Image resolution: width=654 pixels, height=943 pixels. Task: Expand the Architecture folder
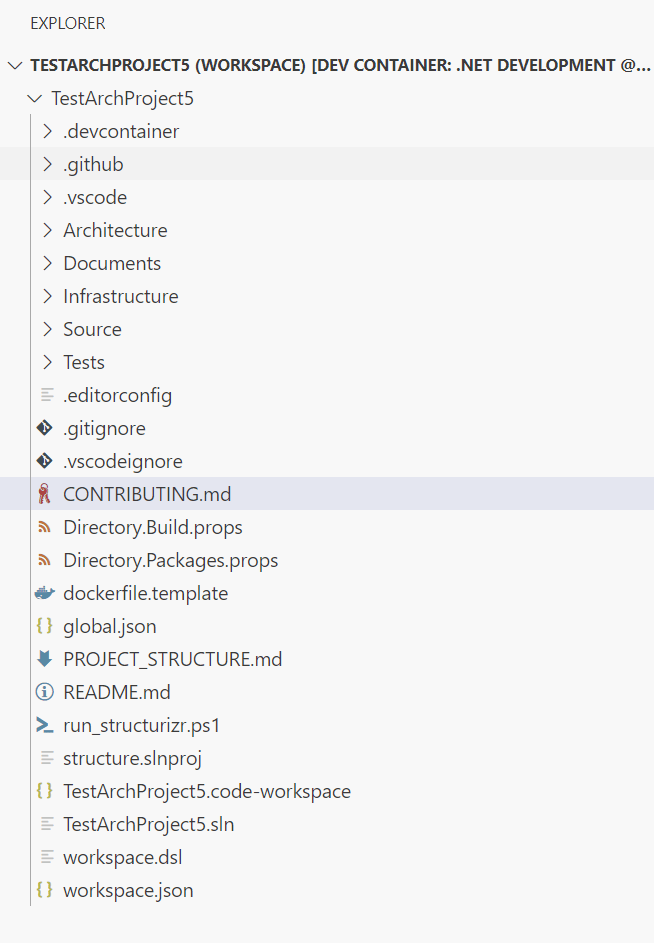tap(114, 230)
